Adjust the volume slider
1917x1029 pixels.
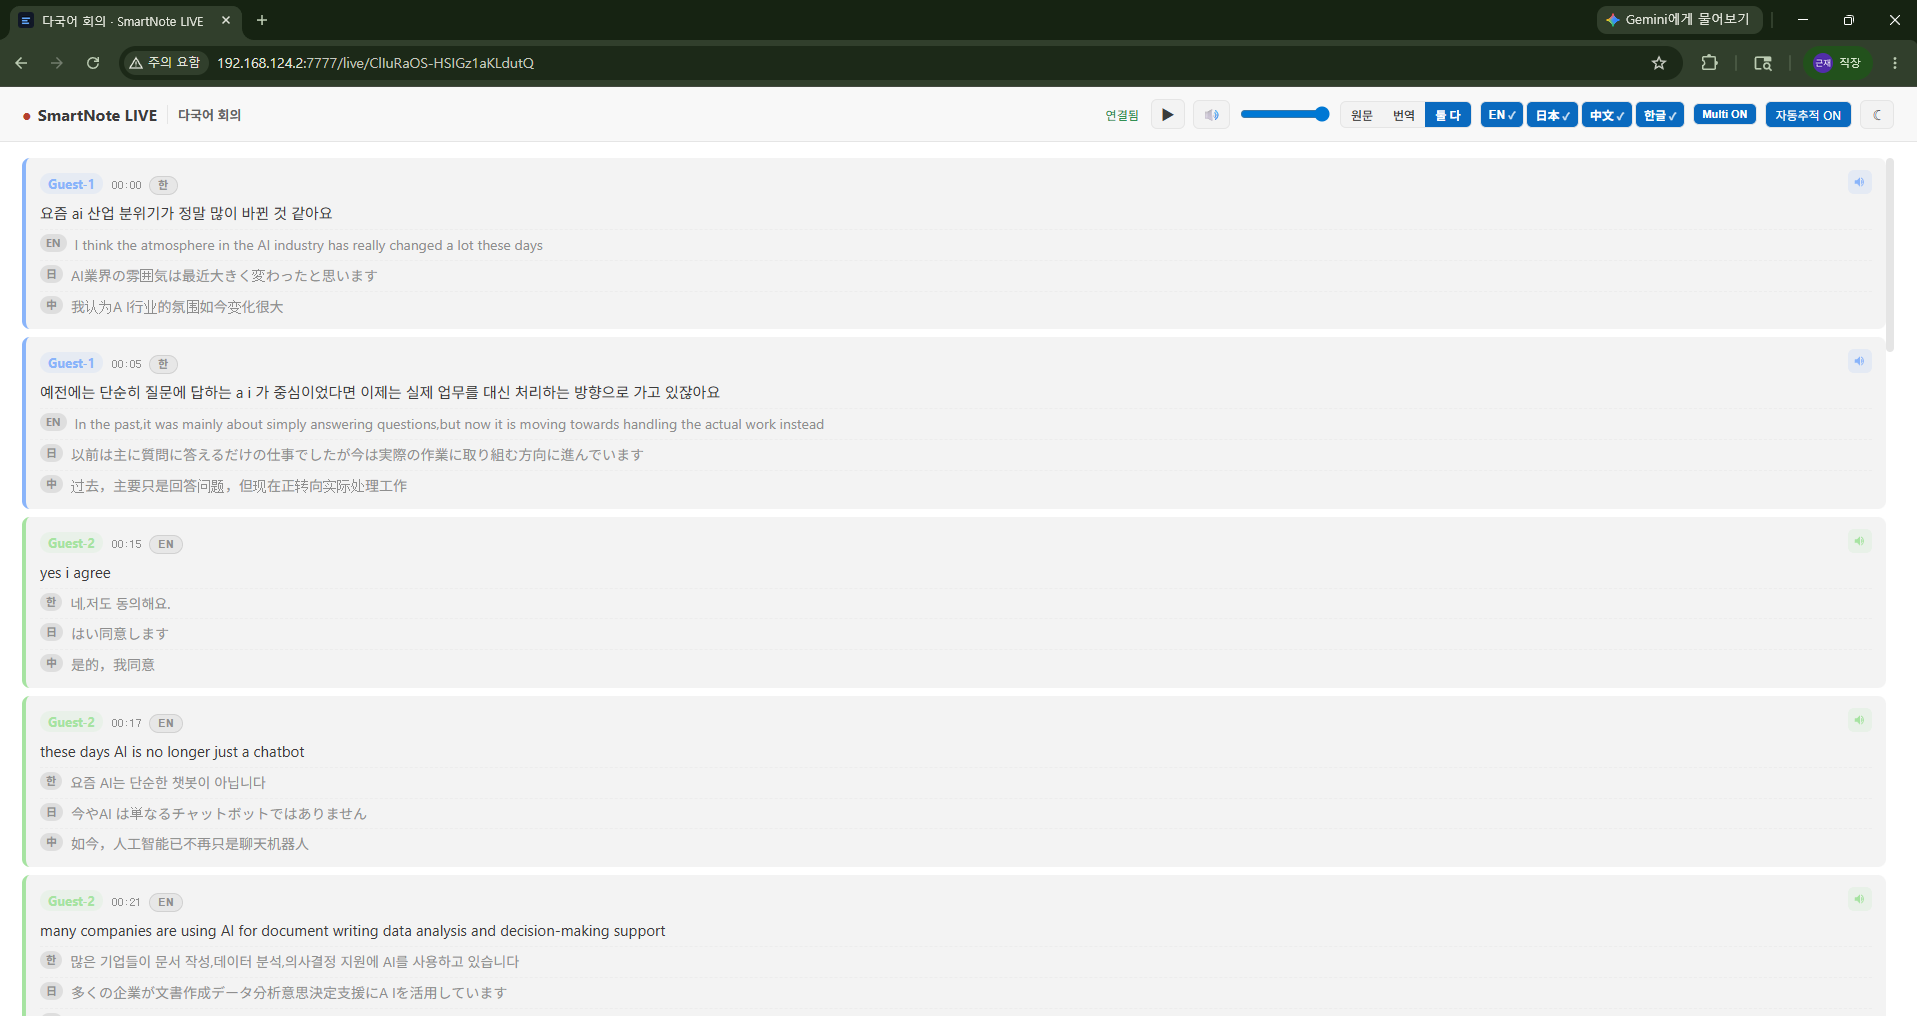(1285, 115)
